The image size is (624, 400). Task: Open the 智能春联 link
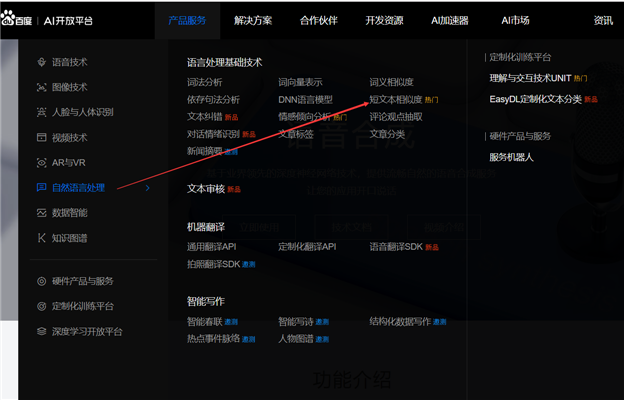pos(205,322)
